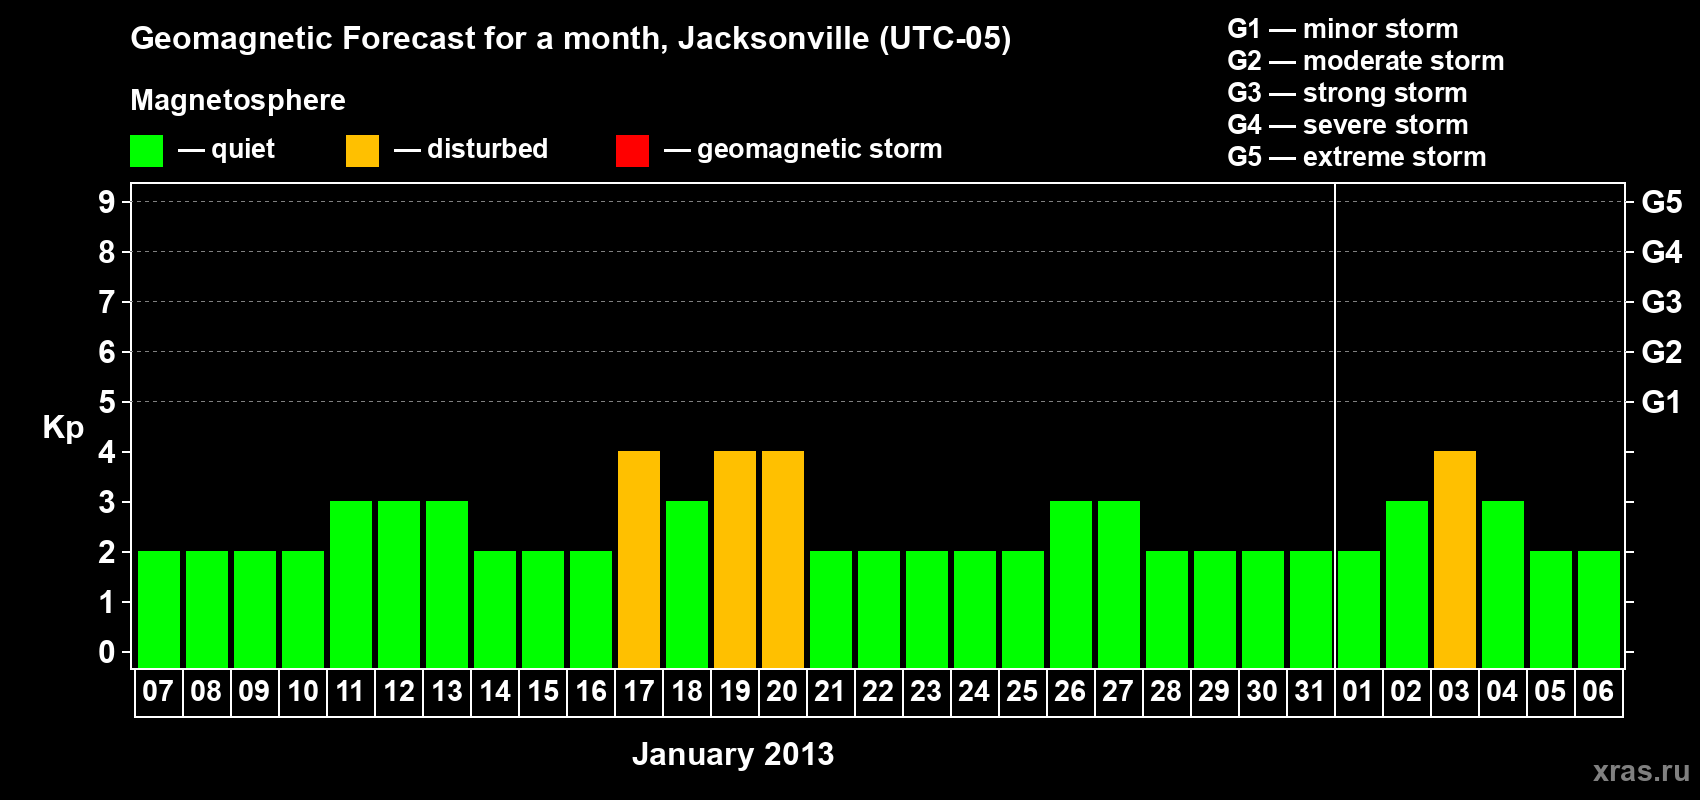Click right-axis label 'G2'

pyautogui.click(x=1662, y=352)
